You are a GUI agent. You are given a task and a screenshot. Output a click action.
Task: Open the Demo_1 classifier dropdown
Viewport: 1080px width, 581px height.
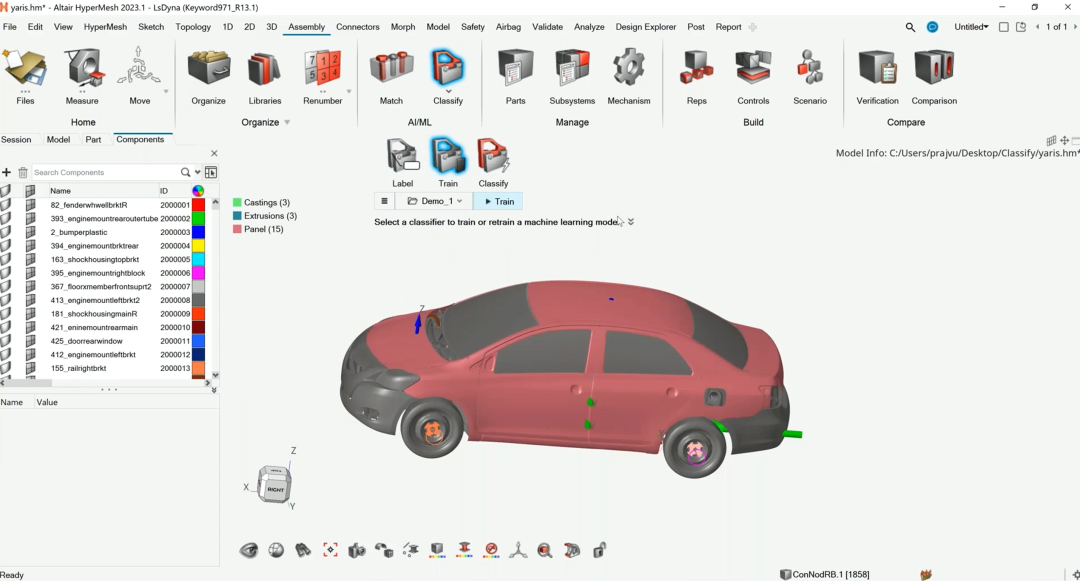coord(434,201)
